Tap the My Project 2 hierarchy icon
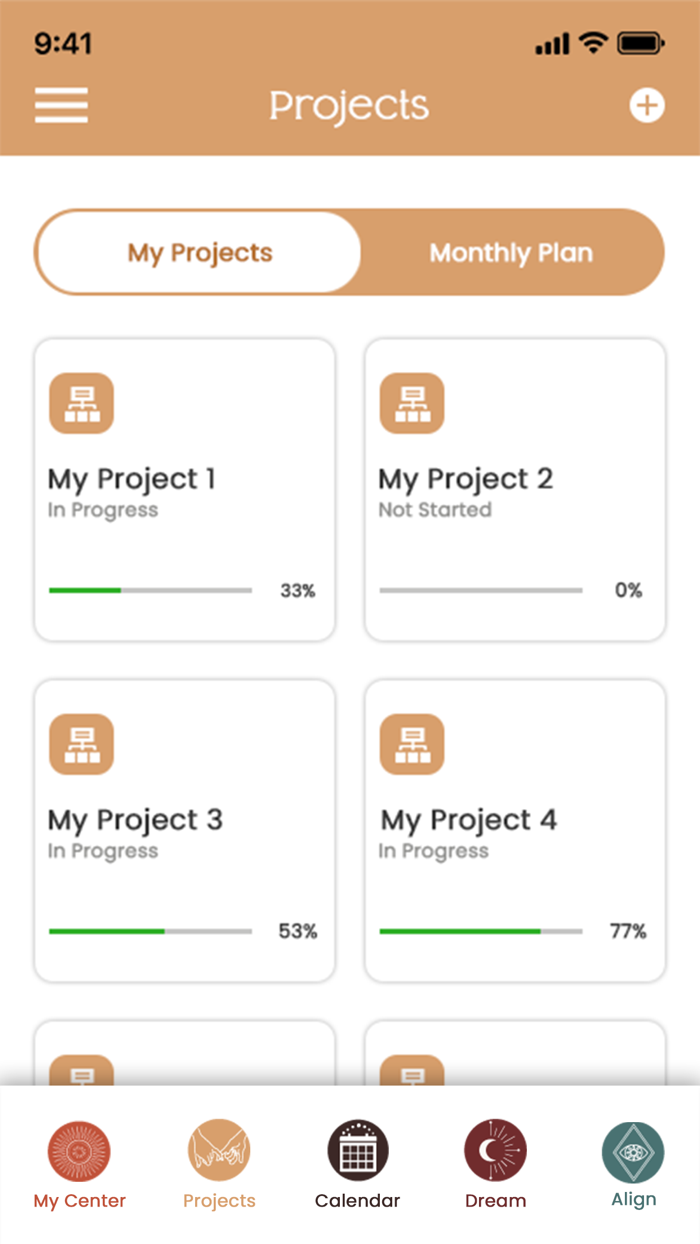Screen dimensions: 700x1244 411,403
